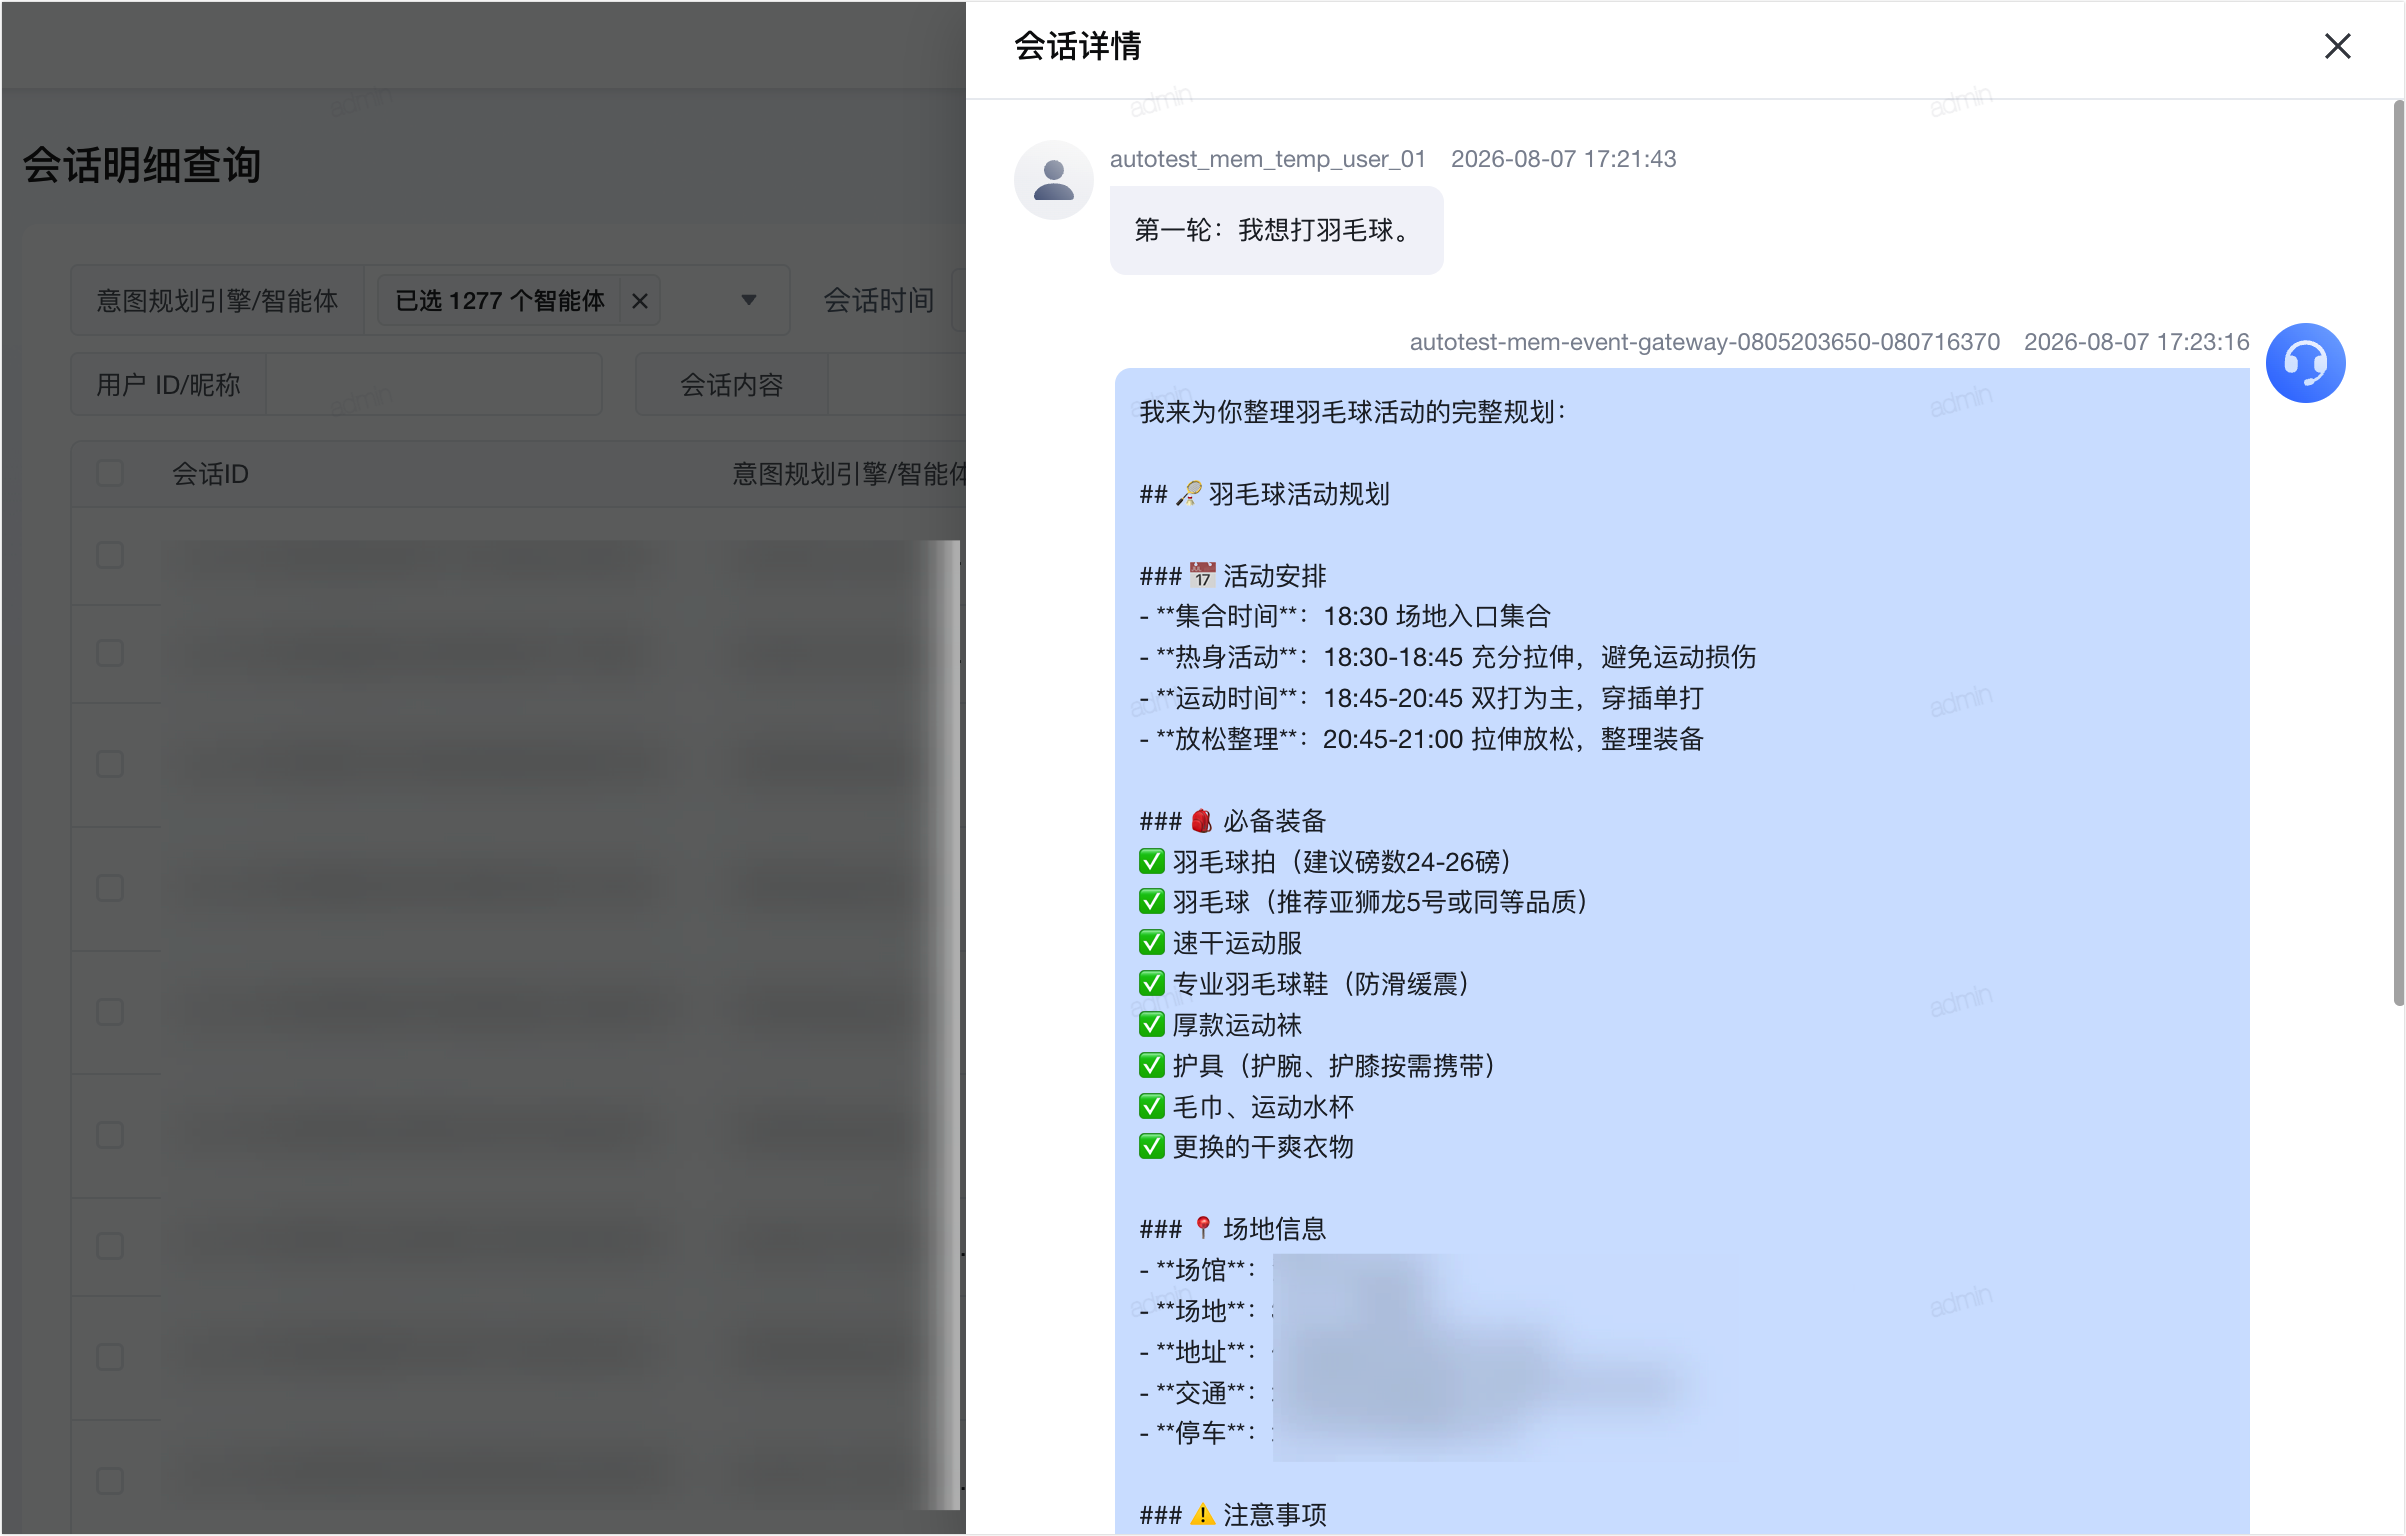
Task: Click the ### 注意事项 heading text
Action: coord(1233,1514)
